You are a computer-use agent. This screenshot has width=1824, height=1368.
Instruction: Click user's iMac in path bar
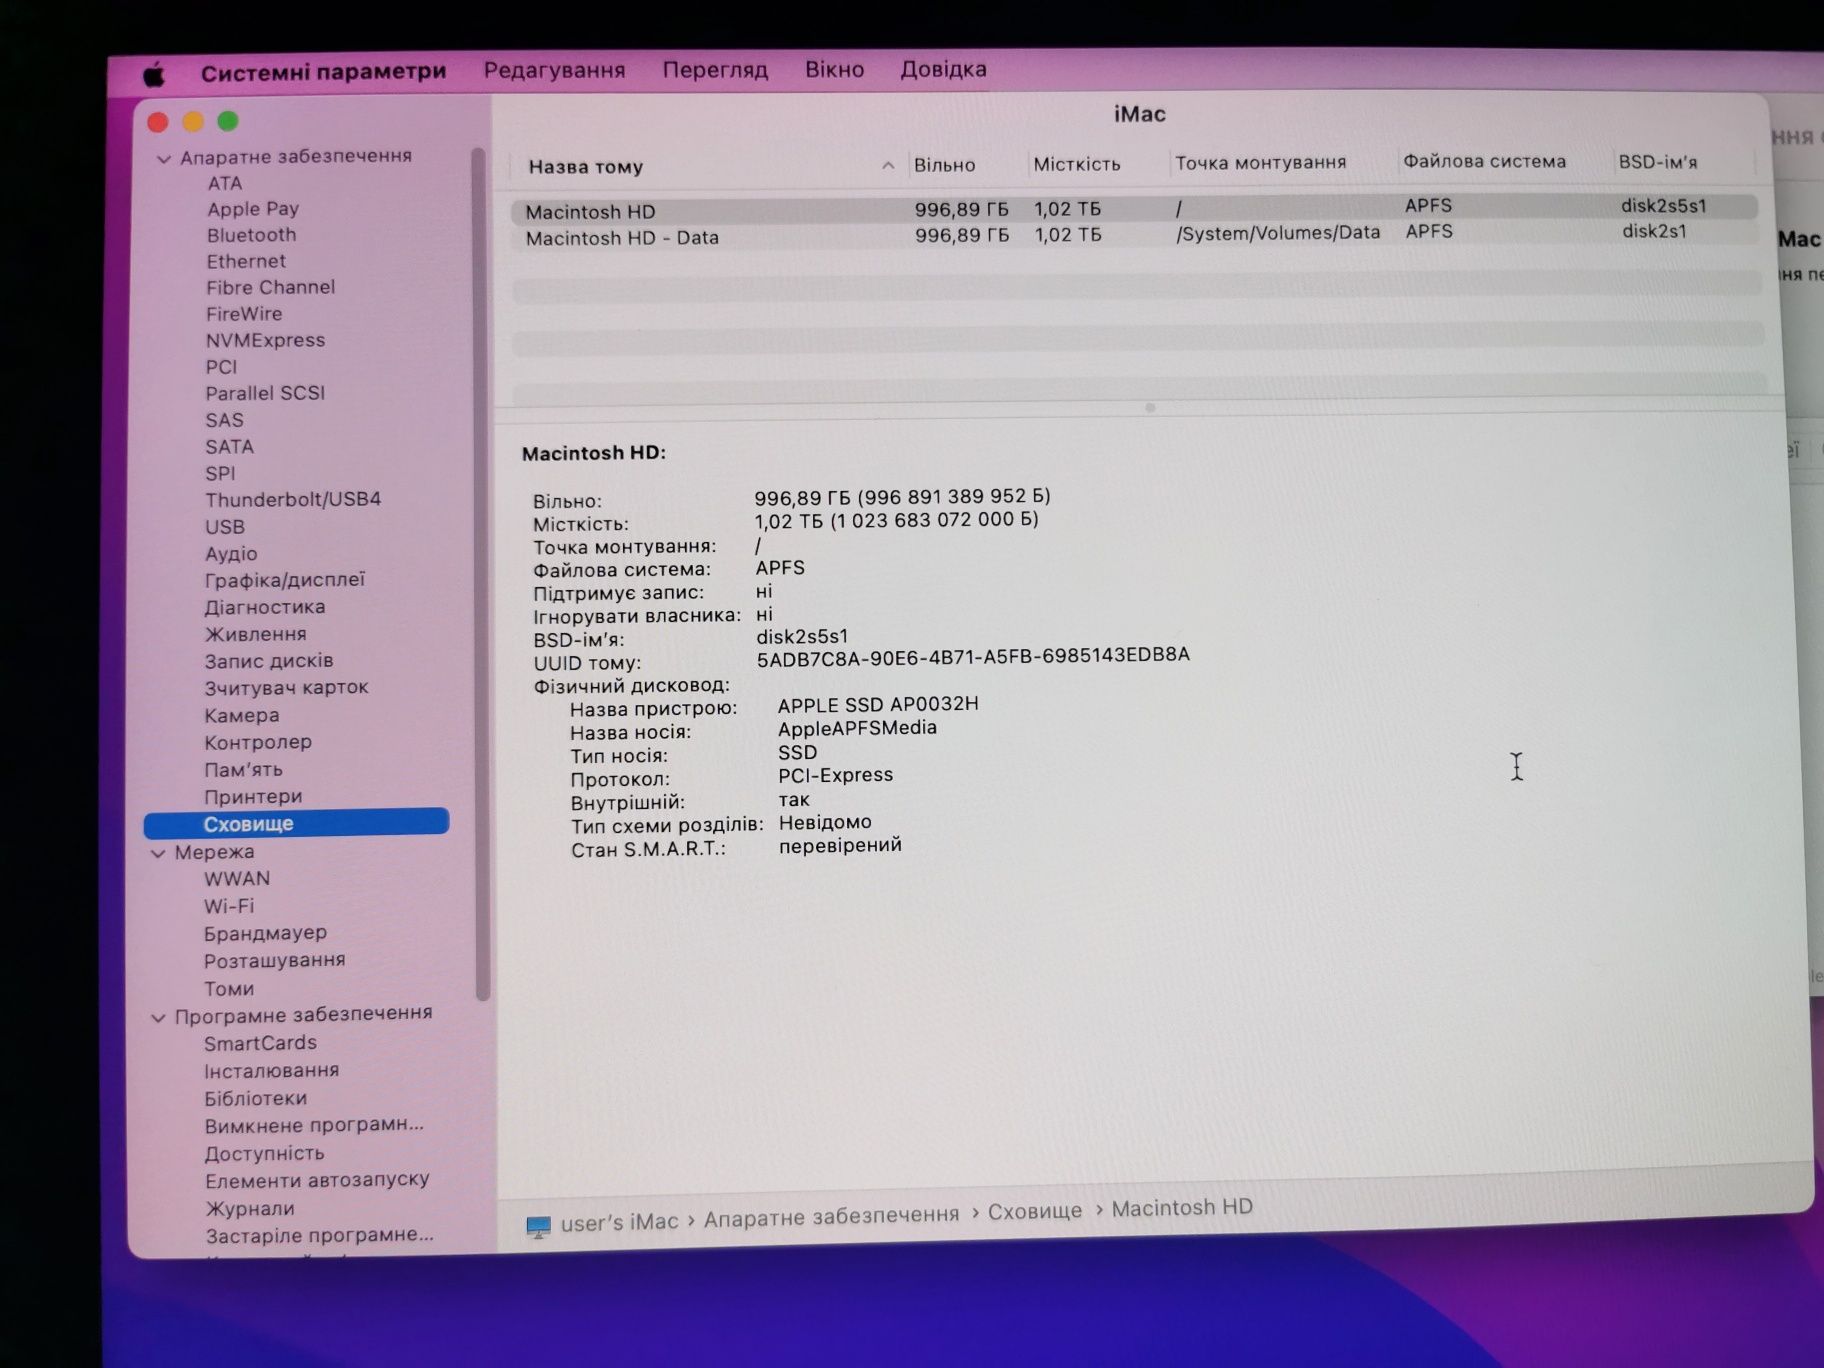click(x=619, y=1221)
